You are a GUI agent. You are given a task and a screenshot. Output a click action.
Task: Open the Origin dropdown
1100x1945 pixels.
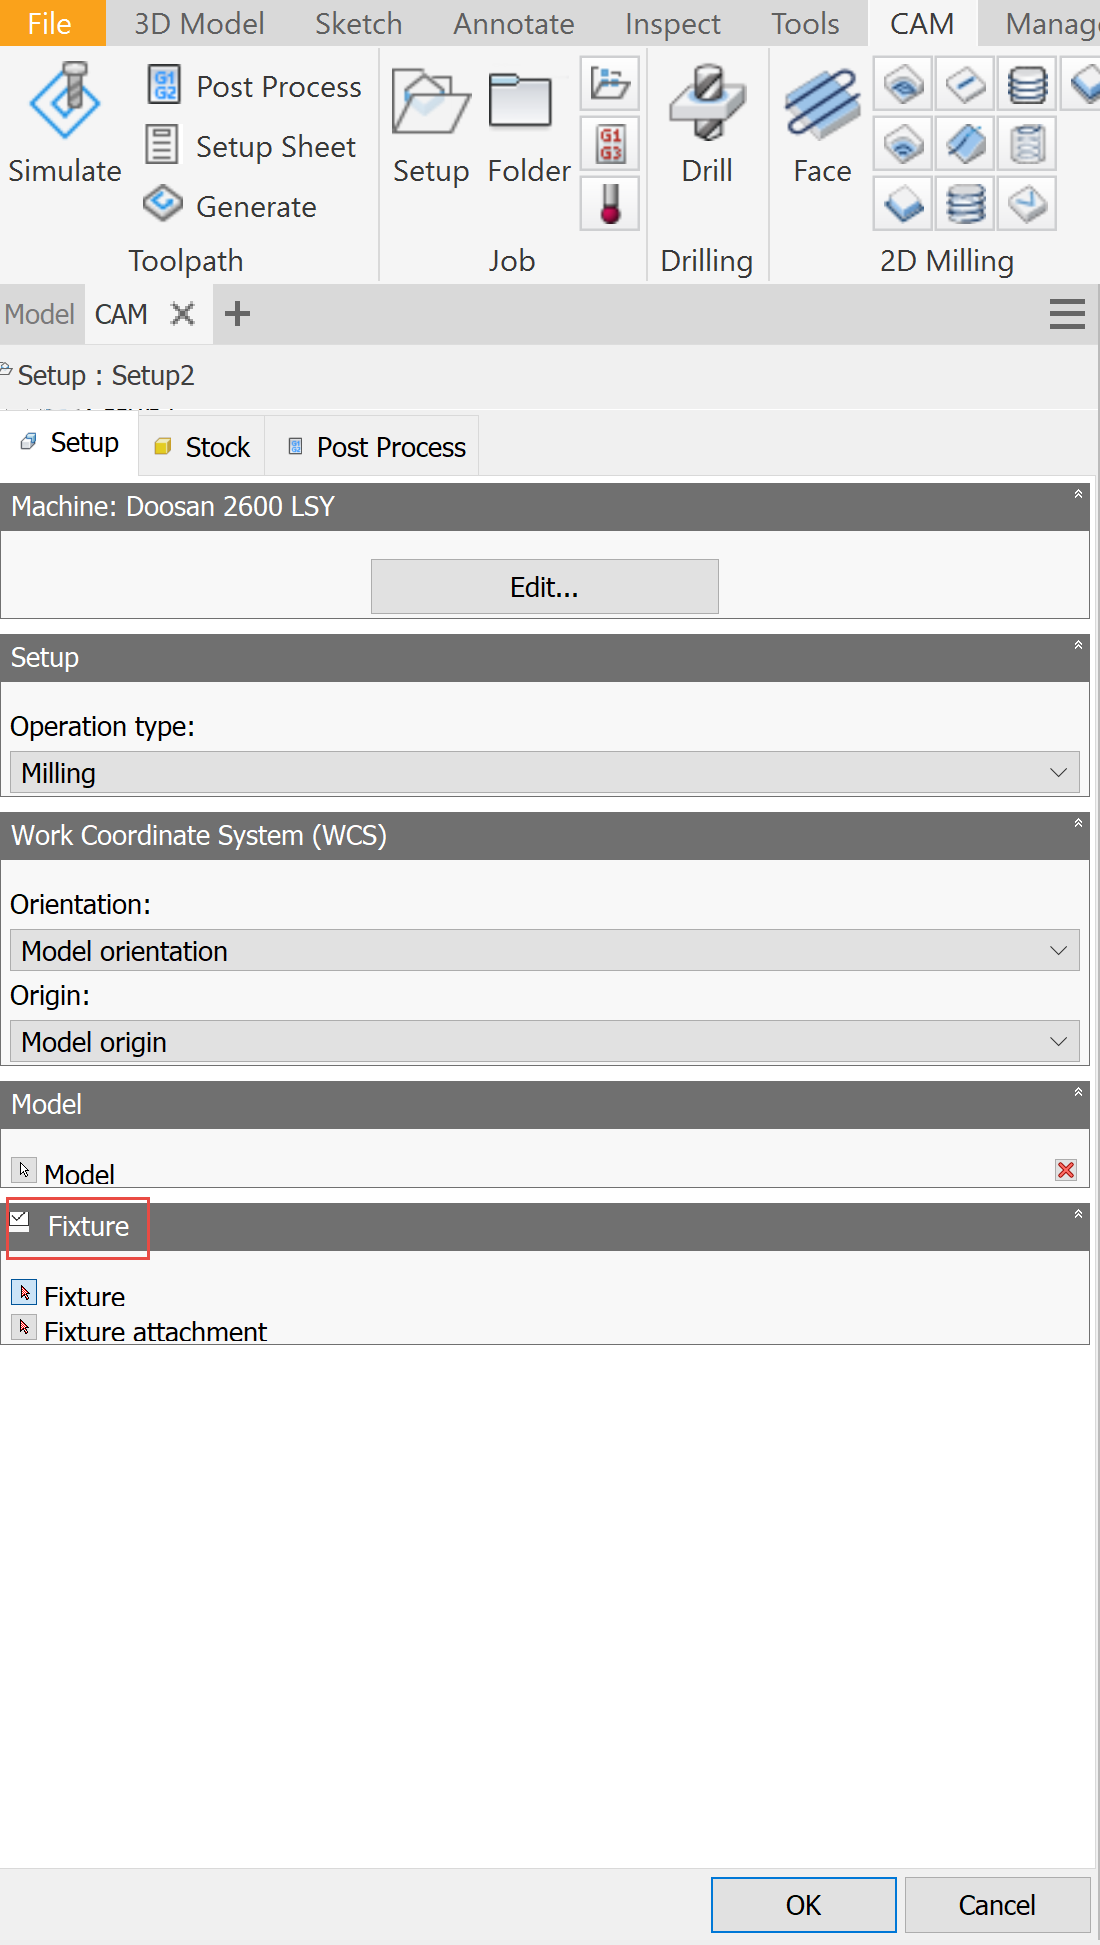545,1041
